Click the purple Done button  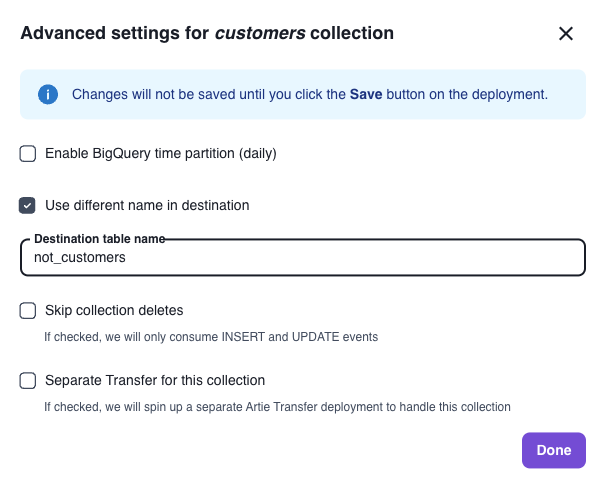point(554,450)
